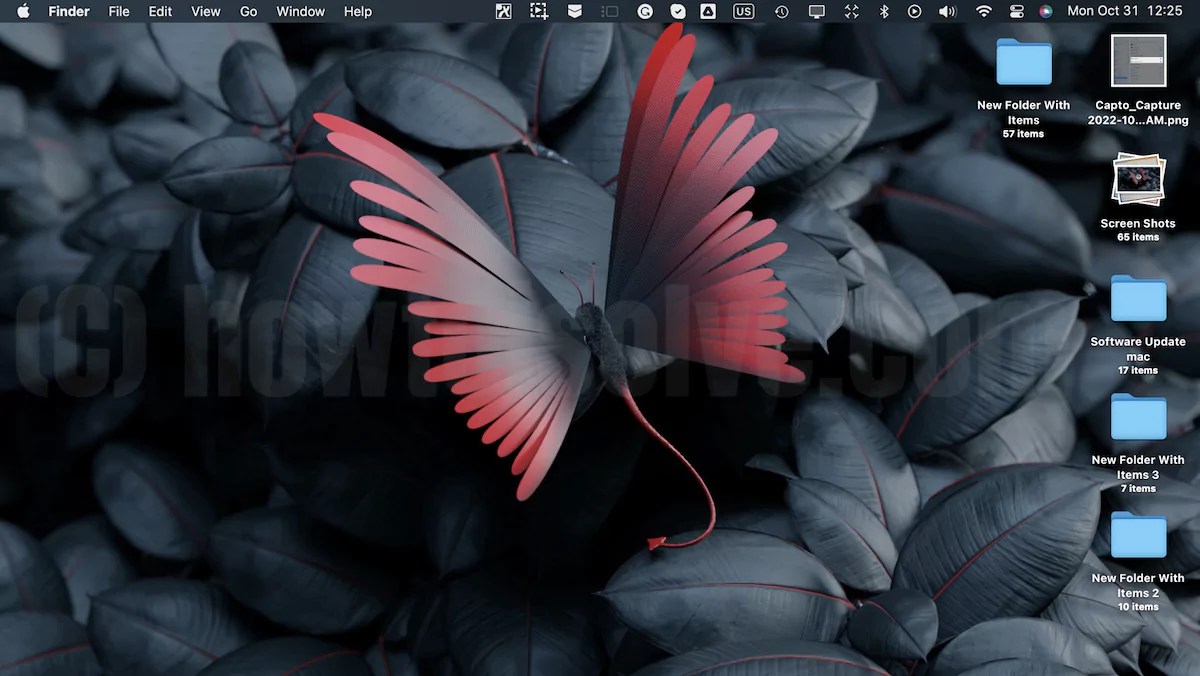This screenshot has width=1200, height=676.
Task: Click the date and time display
Action: click(x=1125, y=11)
